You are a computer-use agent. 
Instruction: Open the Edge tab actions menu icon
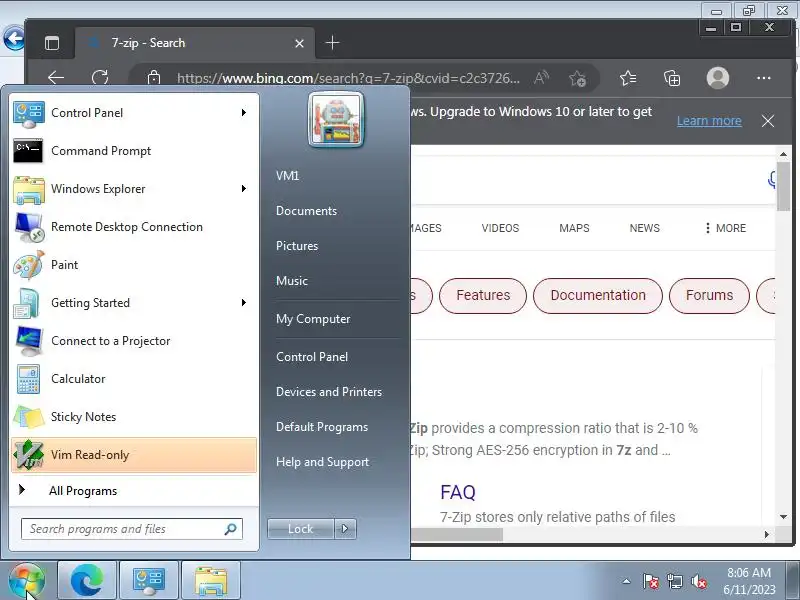coord(52,43)
